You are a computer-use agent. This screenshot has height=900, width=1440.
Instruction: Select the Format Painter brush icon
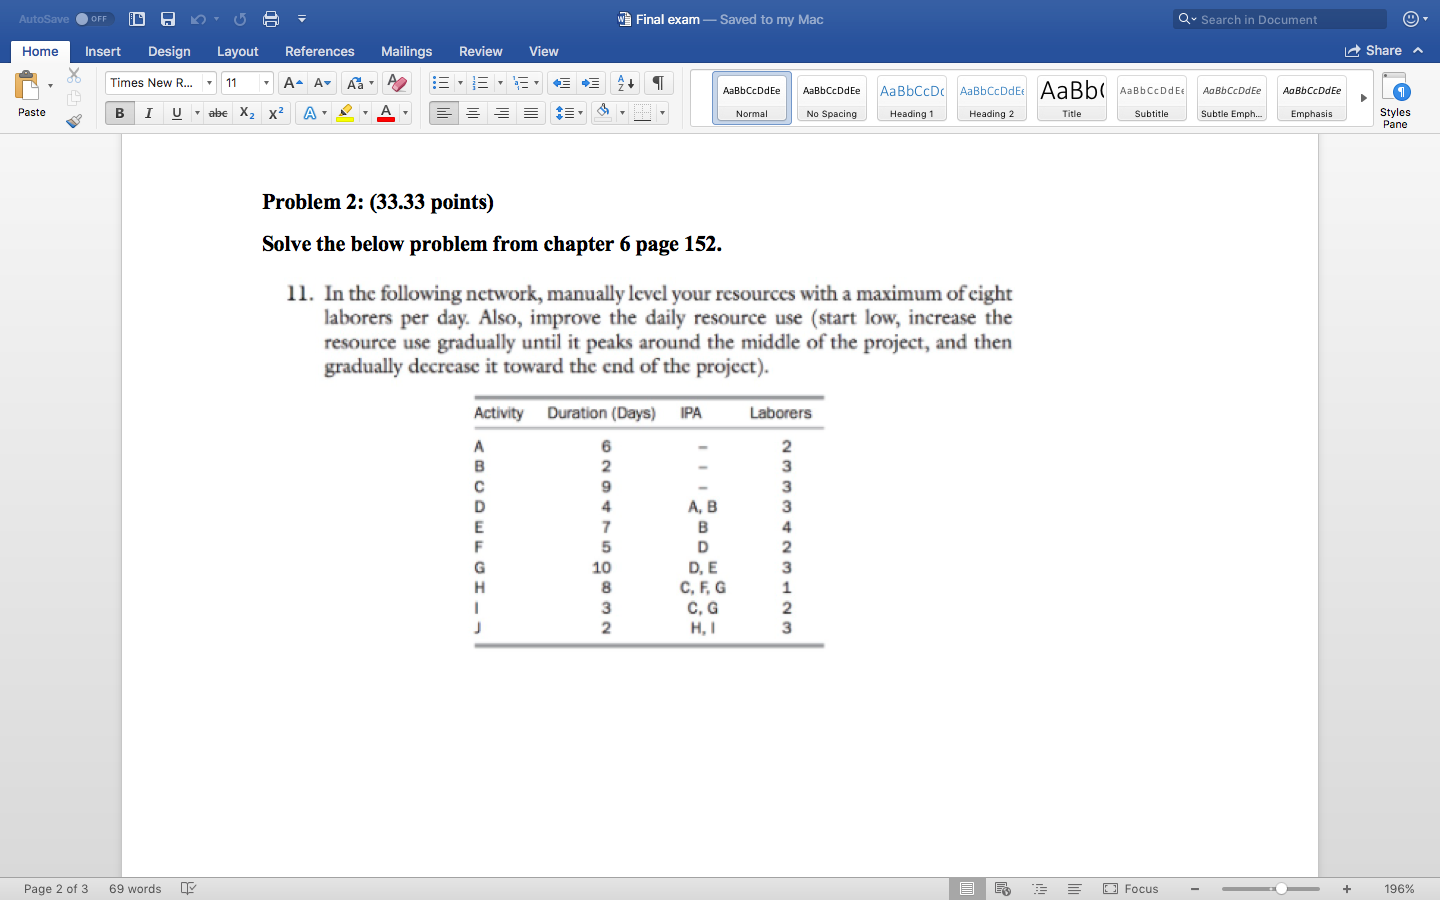click(74, 121)
